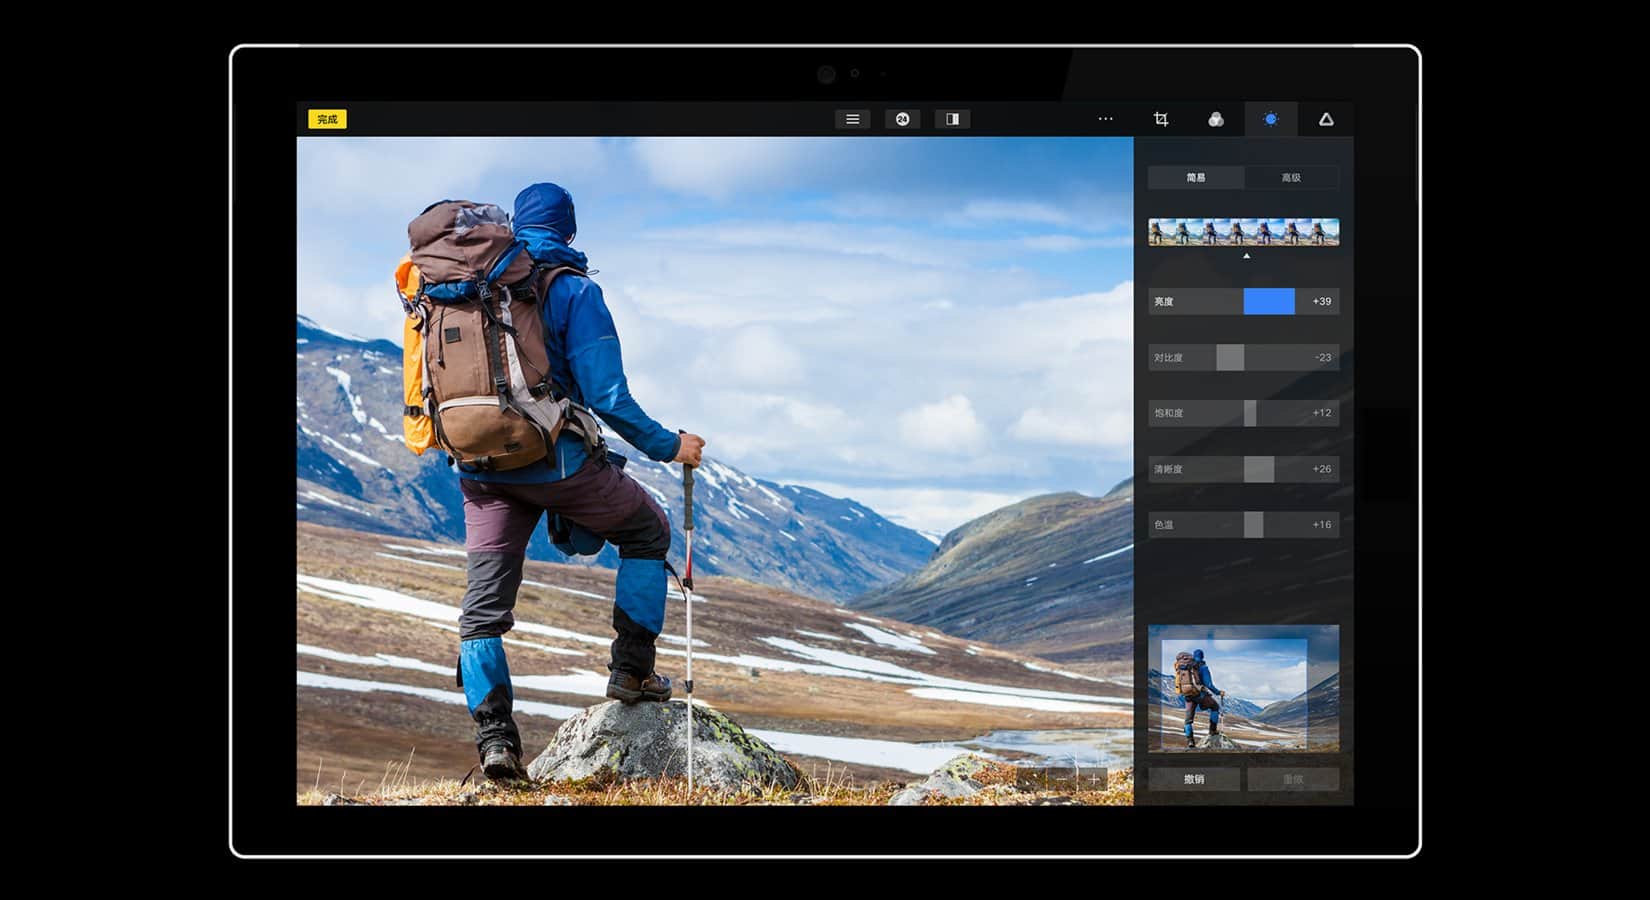The image size is (1650, 900).
Task: Click the 撤销 undo button
Action: pos(1194,779)
